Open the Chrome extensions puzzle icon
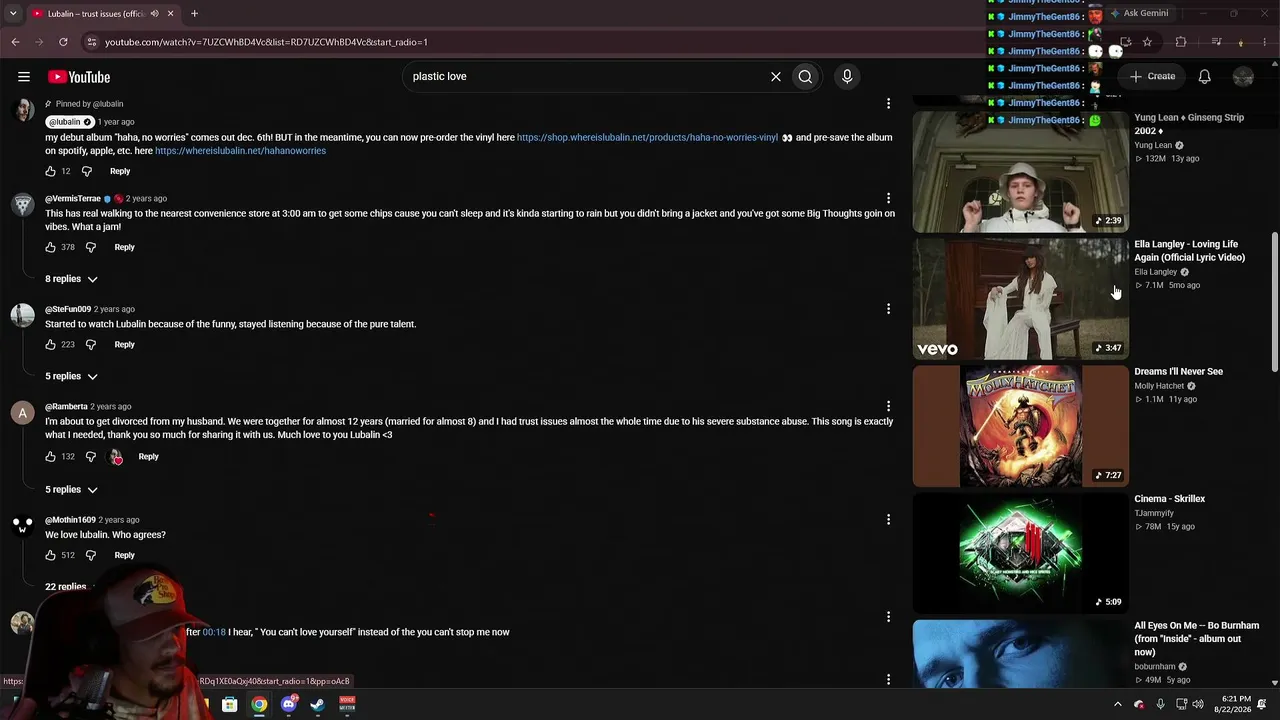The width and height of the screenshot is (1280, 720). tap(1181, 42)
